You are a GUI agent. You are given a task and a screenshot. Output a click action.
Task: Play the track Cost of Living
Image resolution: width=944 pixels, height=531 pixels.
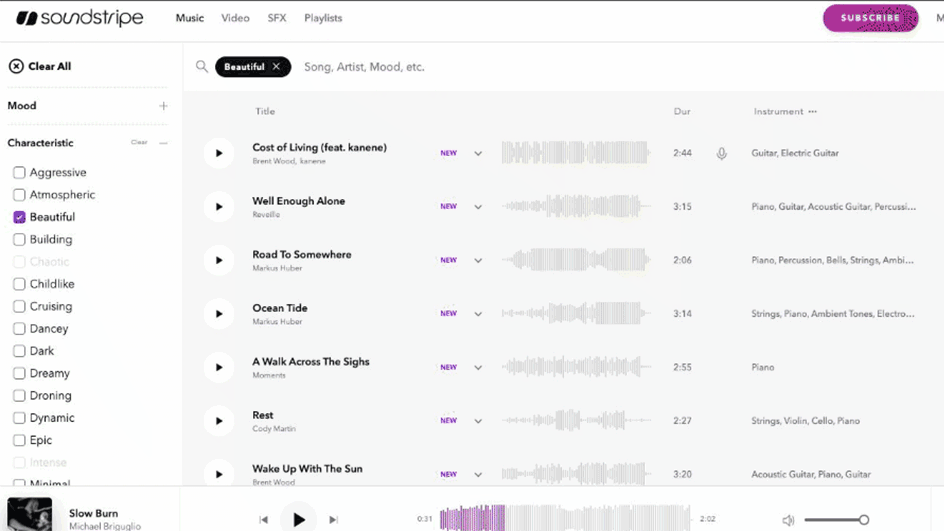click(219, 153)
